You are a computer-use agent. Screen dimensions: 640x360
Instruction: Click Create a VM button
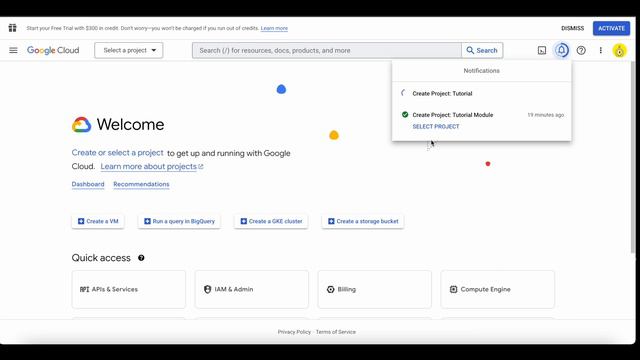pos(98,221)
